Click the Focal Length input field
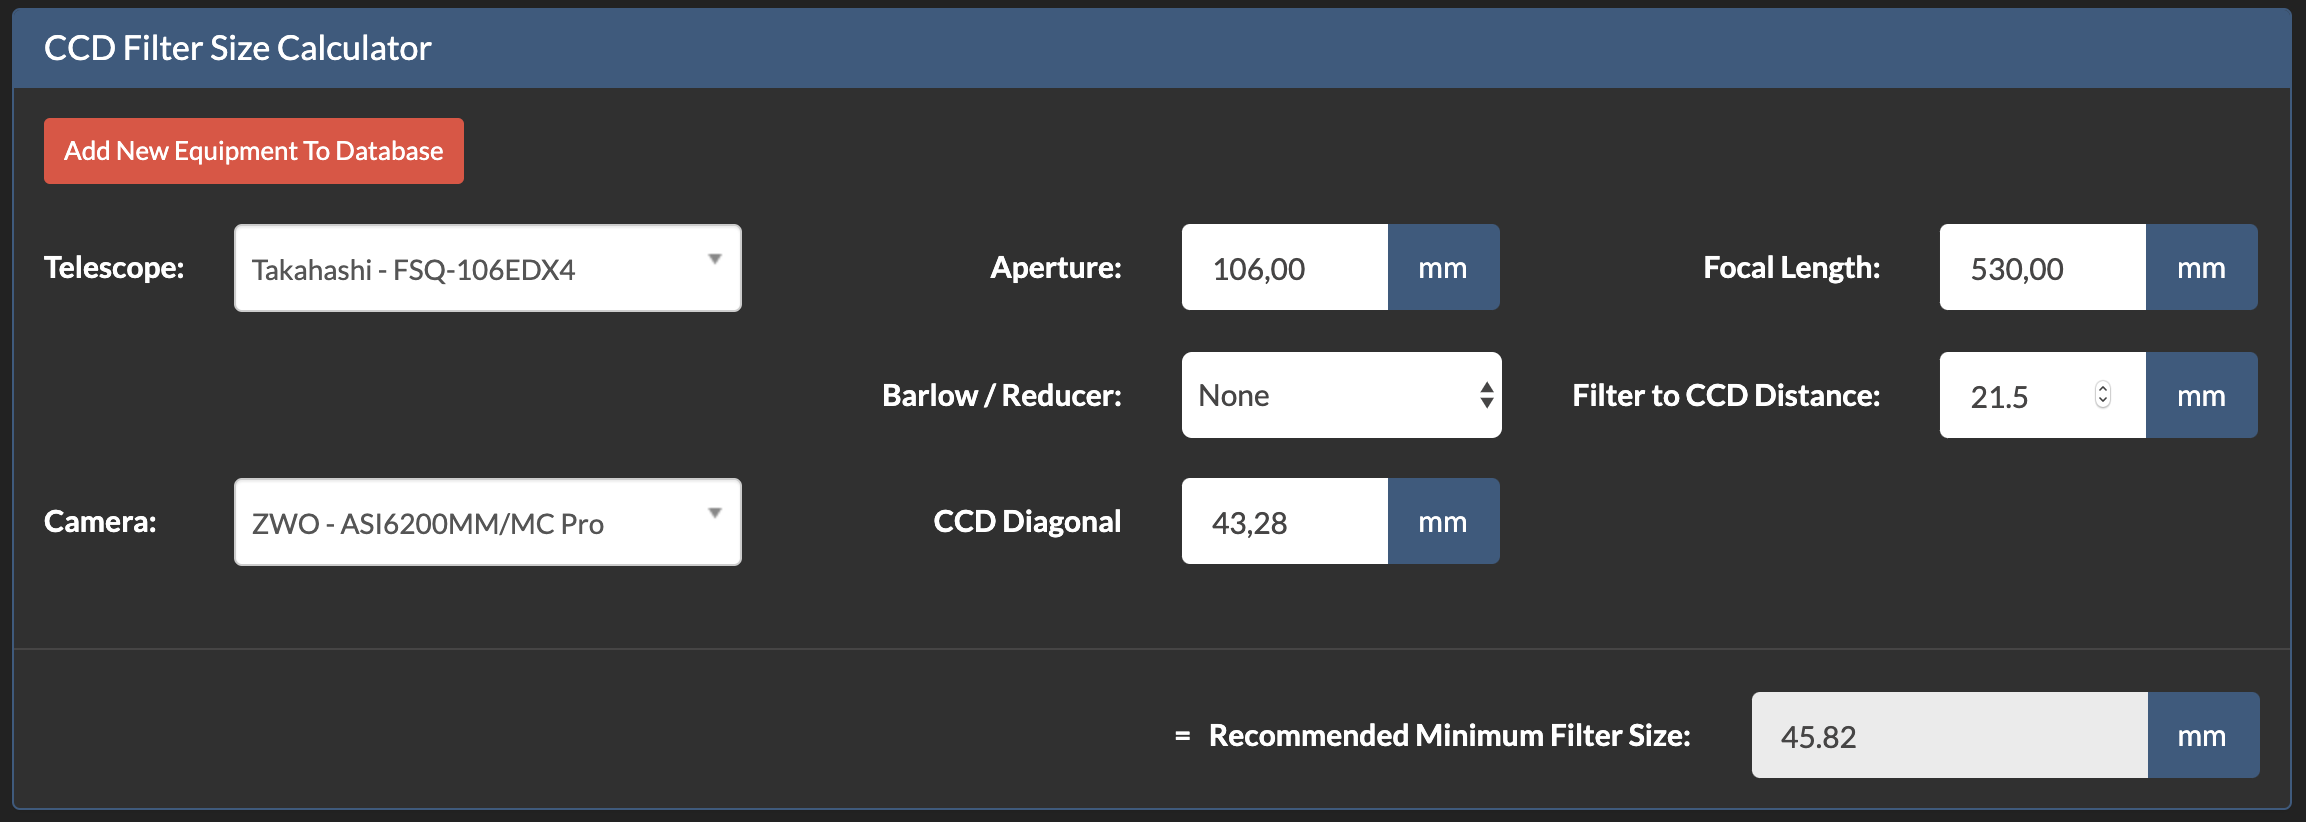2306x822 pixels. 2042,268
